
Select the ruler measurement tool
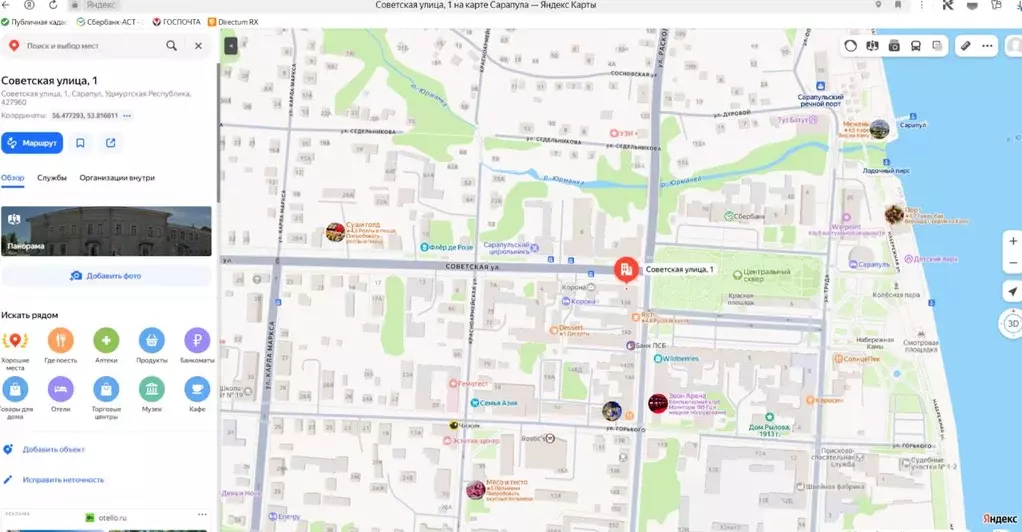(966, 46)
